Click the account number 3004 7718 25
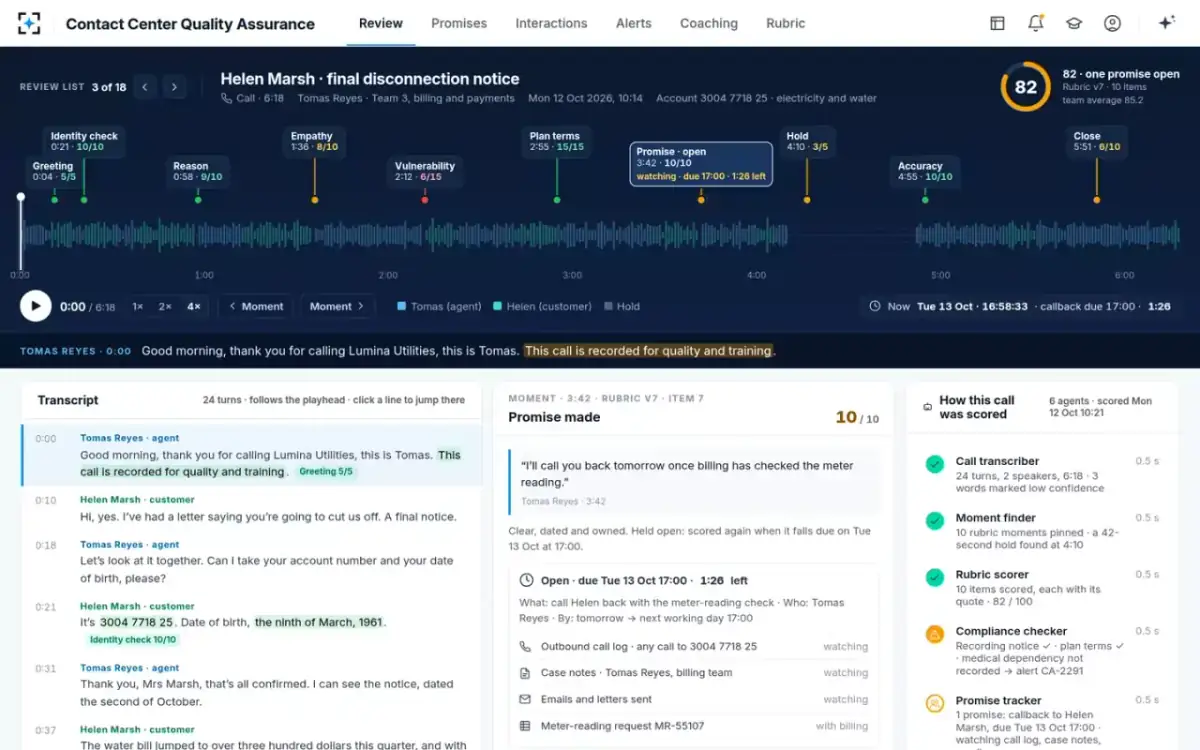This screenshot has width=1200, height=750. pos(136,622)
